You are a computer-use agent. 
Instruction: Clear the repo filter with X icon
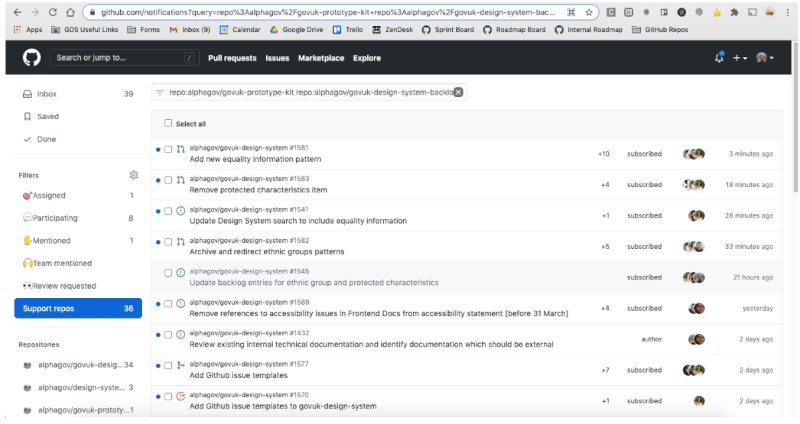(458, 93)
